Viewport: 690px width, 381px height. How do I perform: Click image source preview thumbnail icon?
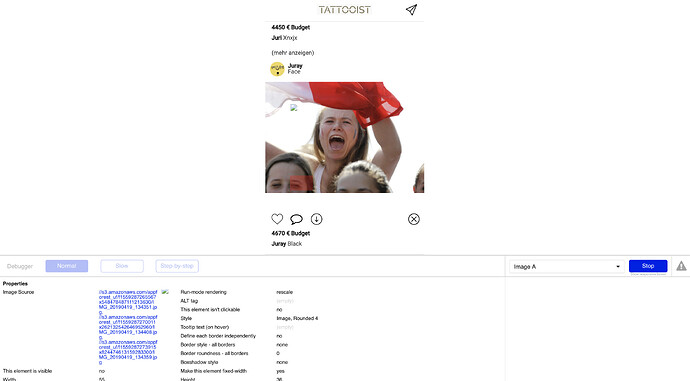(165, 292)
